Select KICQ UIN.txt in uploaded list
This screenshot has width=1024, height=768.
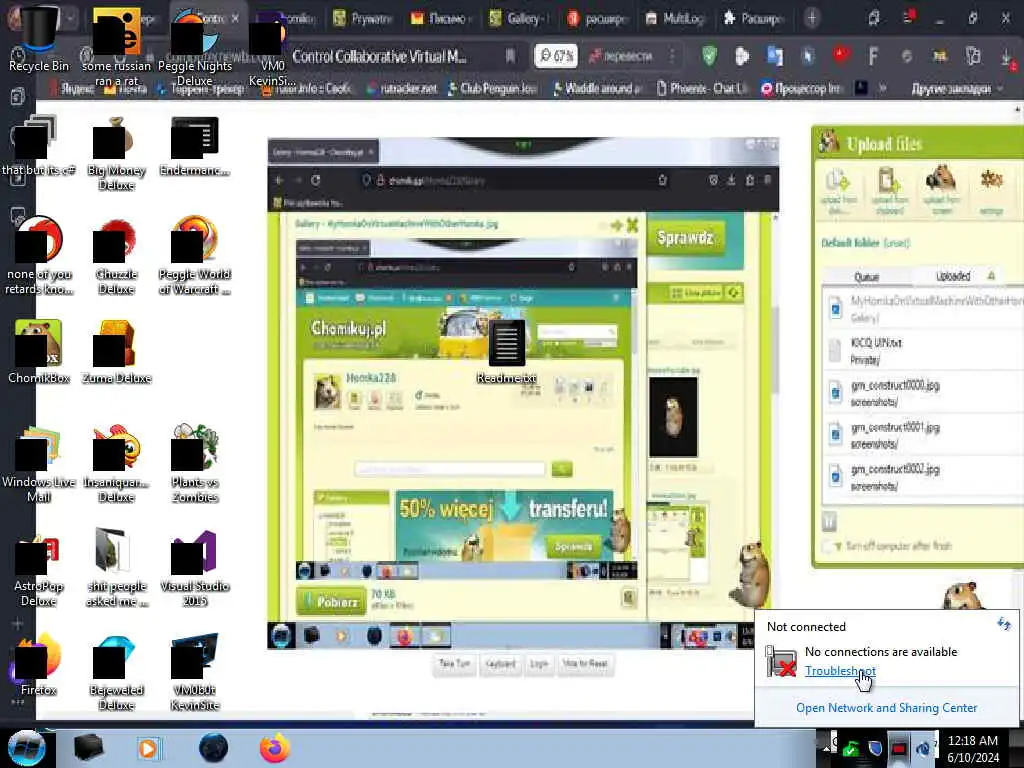point(921,350)
